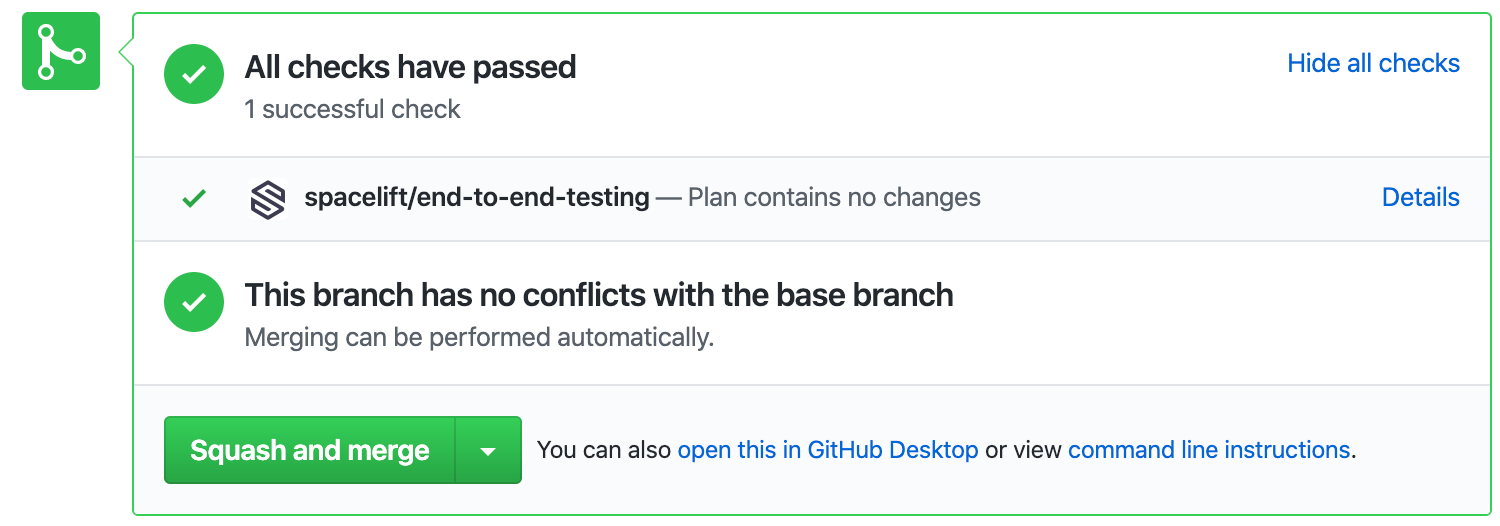Open Details for the Spacelift check
1500x526 pixels.
[1420, 198]
